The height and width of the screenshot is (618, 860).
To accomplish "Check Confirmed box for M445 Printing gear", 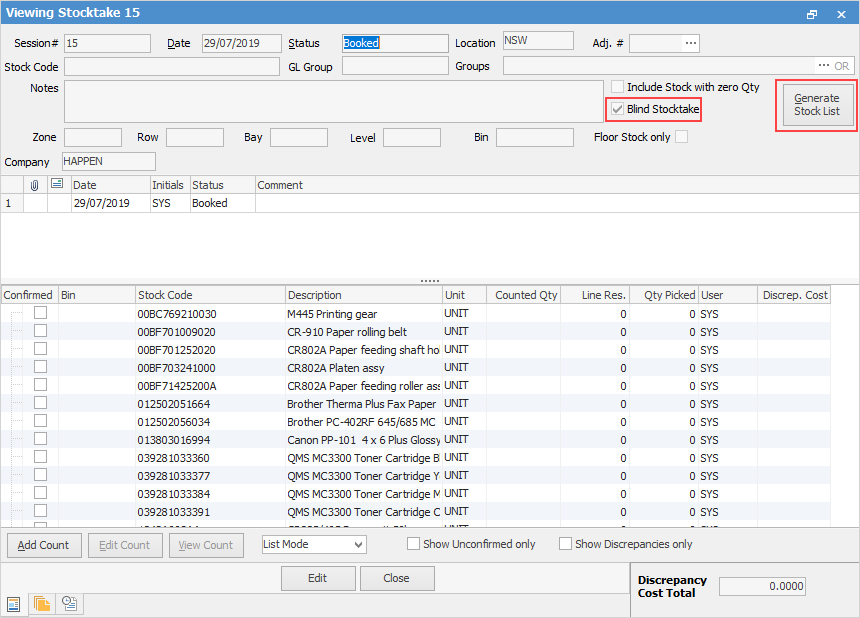I will [x=41, y=313].
